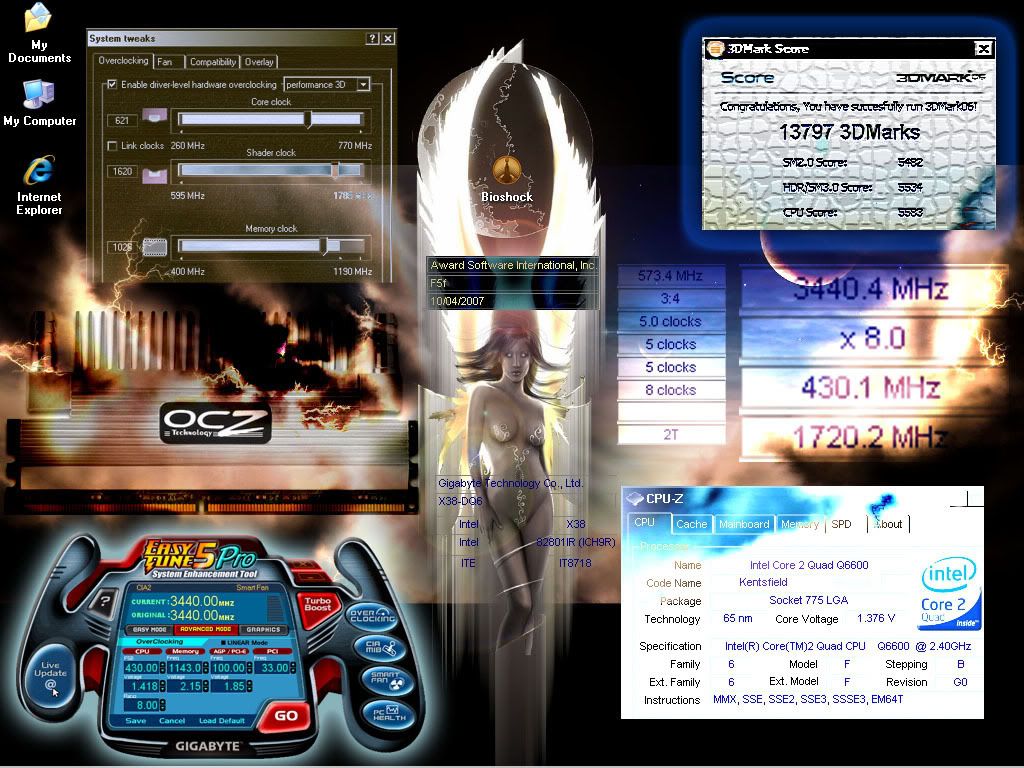Click the 13797 3DMarks score text
The width and height of the screenshot is (1024, 768).
[x=849, y=133]
